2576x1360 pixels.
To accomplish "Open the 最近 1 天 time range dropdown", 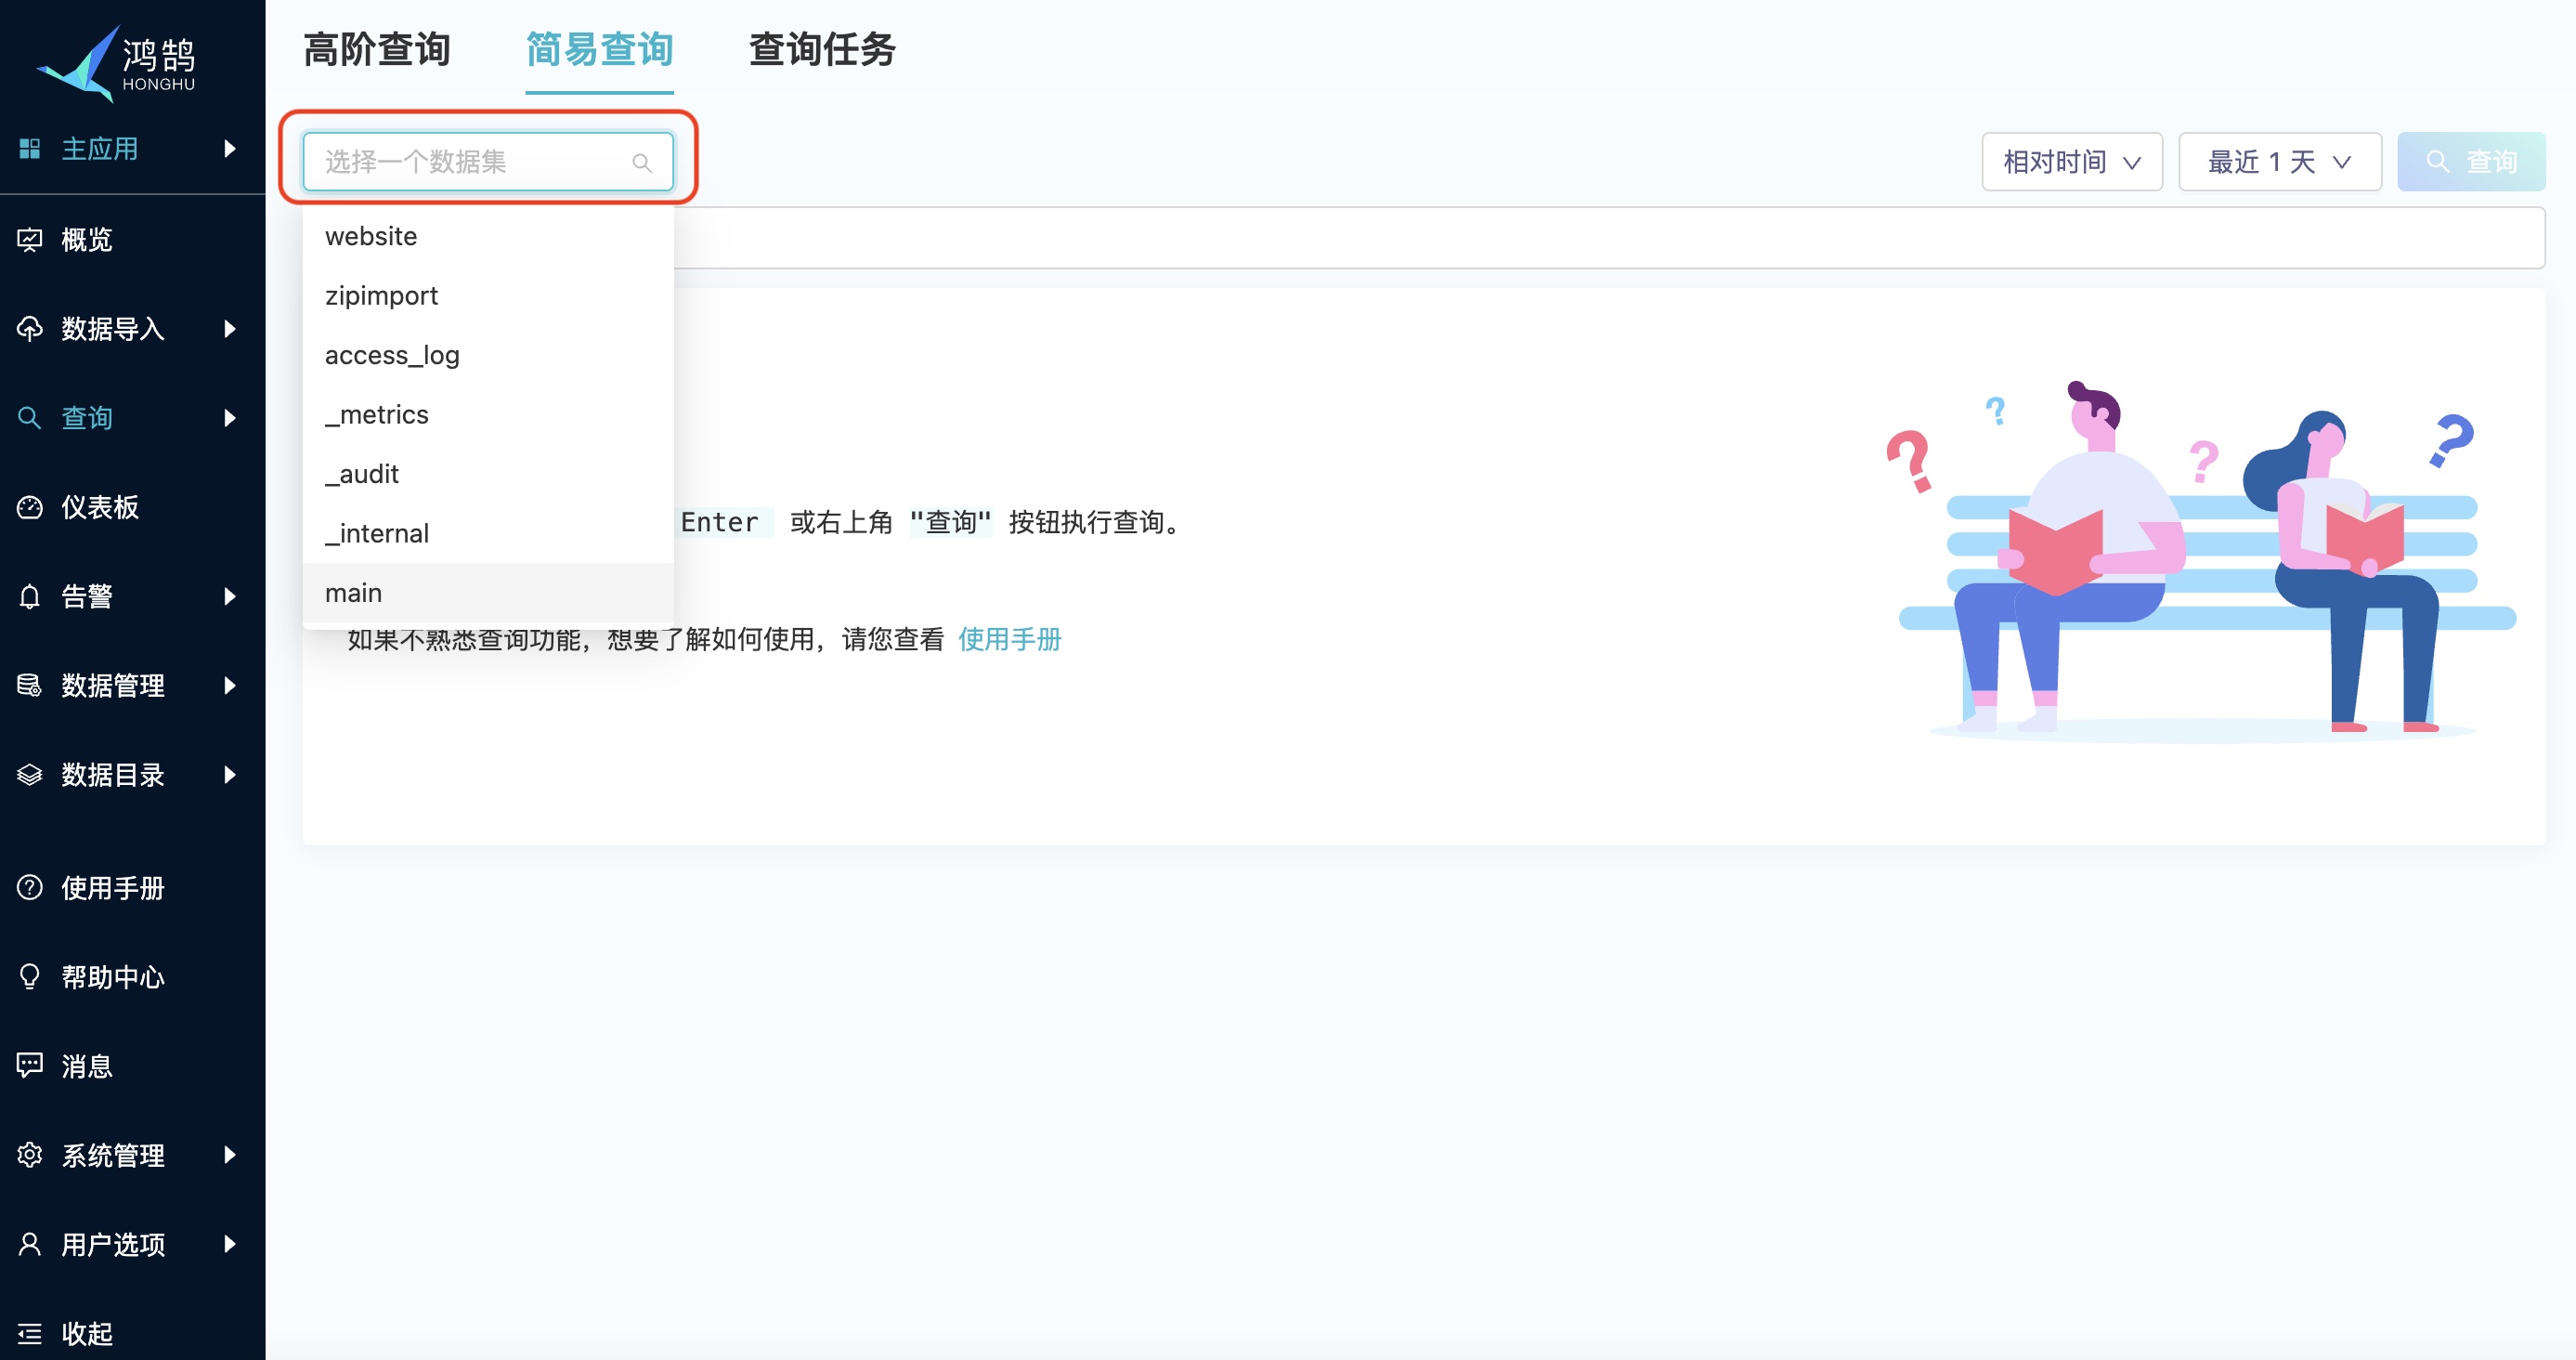I will [2280, 162].
